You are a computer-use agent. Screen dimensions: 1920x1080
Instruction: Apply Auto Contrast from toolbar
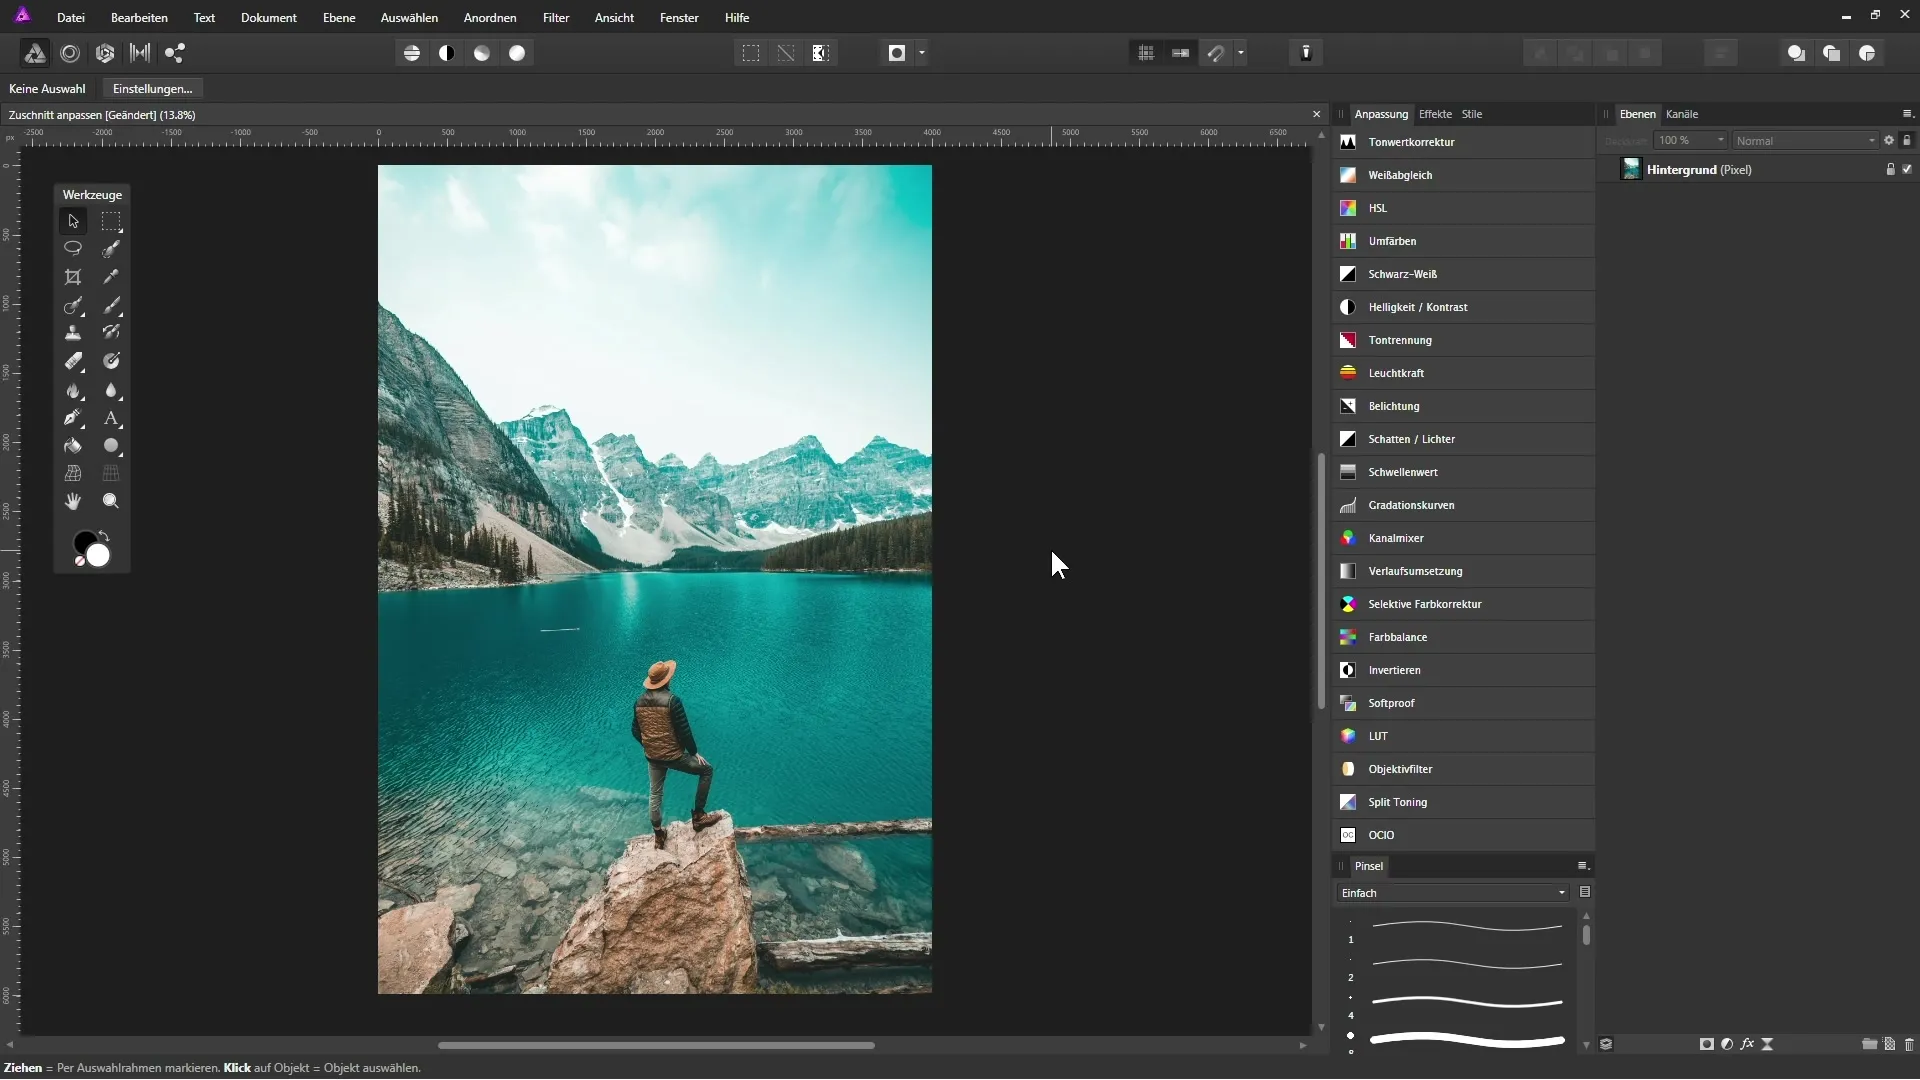(x=447, y=53)
